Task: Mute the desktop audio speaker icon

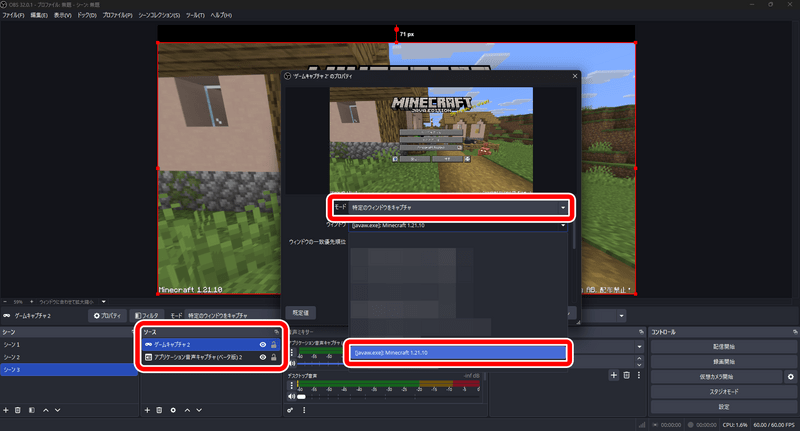Action: (x=292, y=396)
